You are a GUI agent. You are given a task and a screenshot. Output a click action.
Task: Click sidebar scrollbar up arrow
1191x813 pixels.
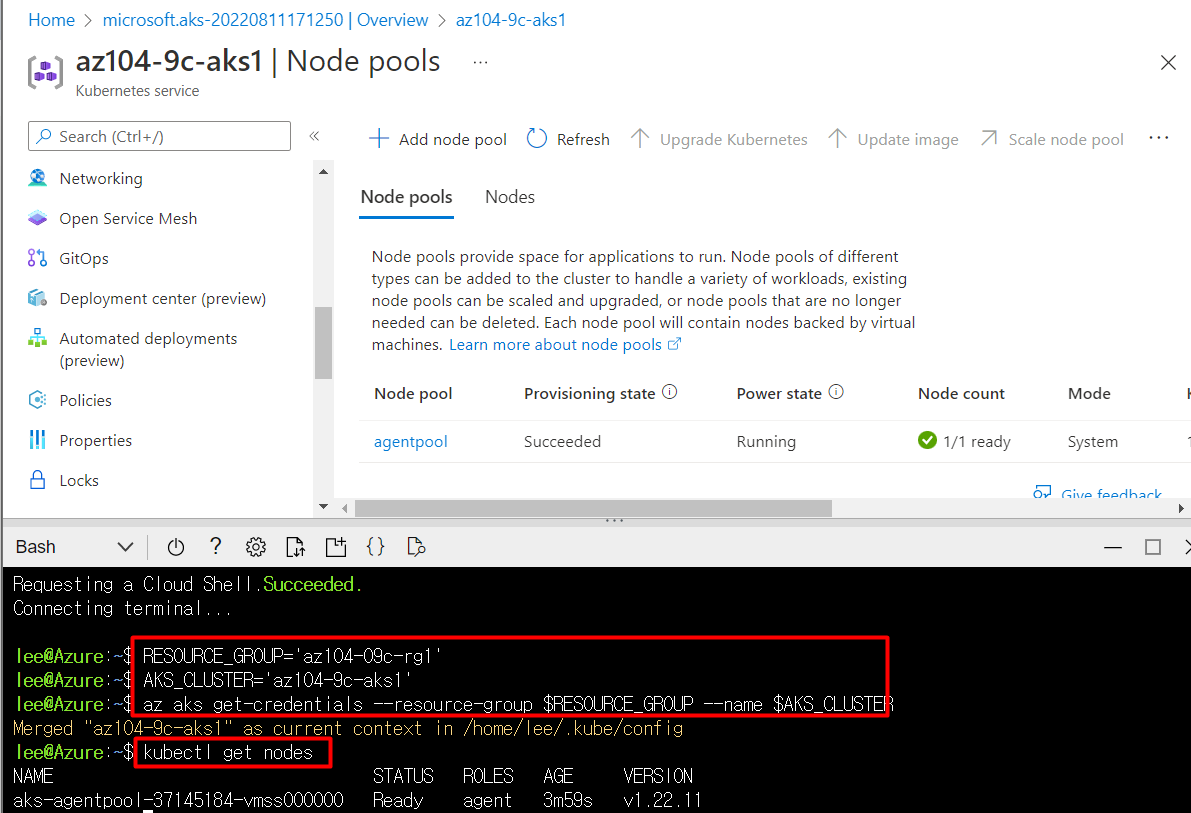[324, 172]
